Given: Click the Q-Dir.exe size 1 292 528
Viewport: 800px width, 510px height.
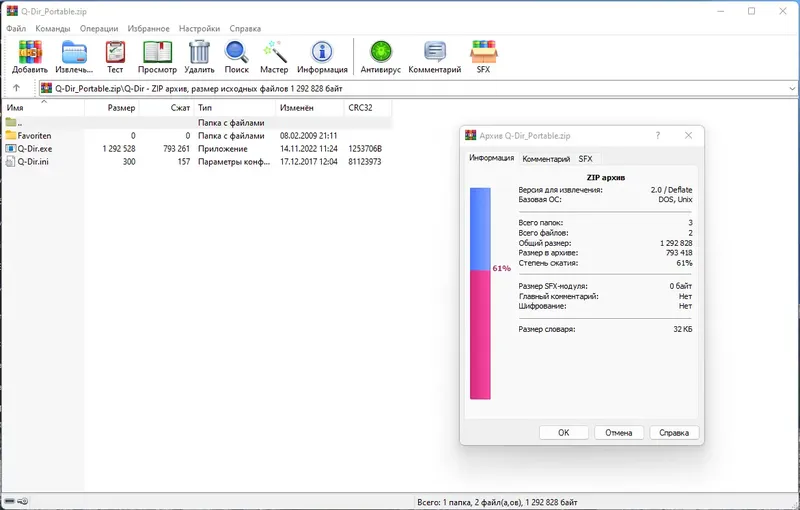Looking at the screenshot, I should pos(119,148).
